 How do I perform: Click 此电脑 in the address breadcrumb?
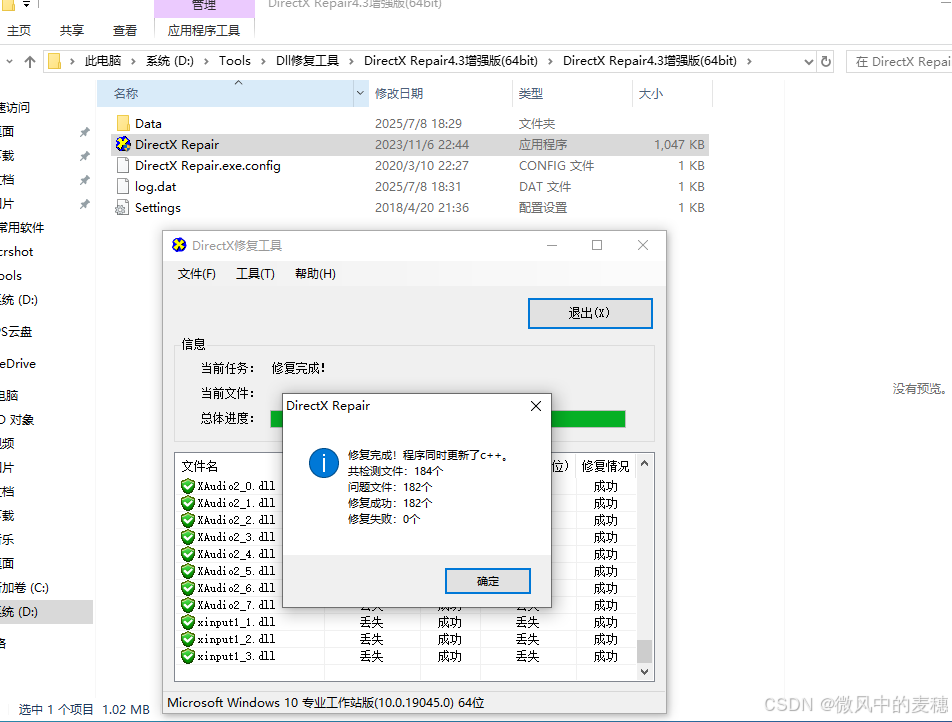pos(103,61)
